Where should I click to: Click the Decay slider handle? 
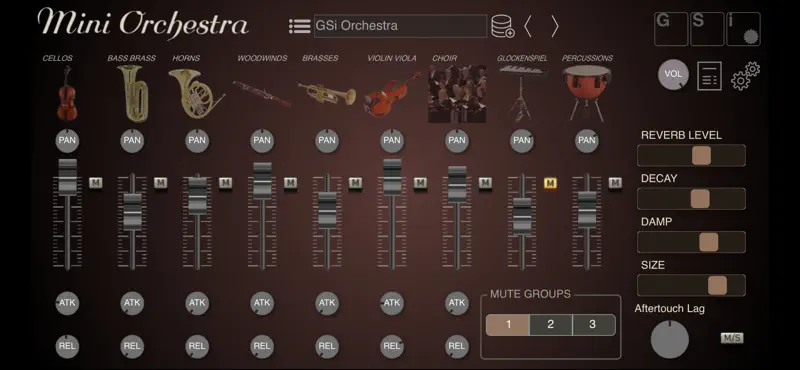pyautogui.click(x=700, y=199)
